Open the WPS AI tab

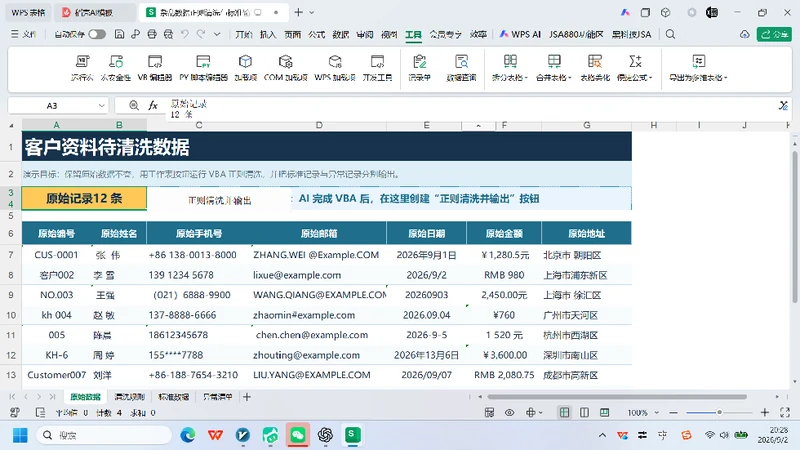[x=520, y=34]
